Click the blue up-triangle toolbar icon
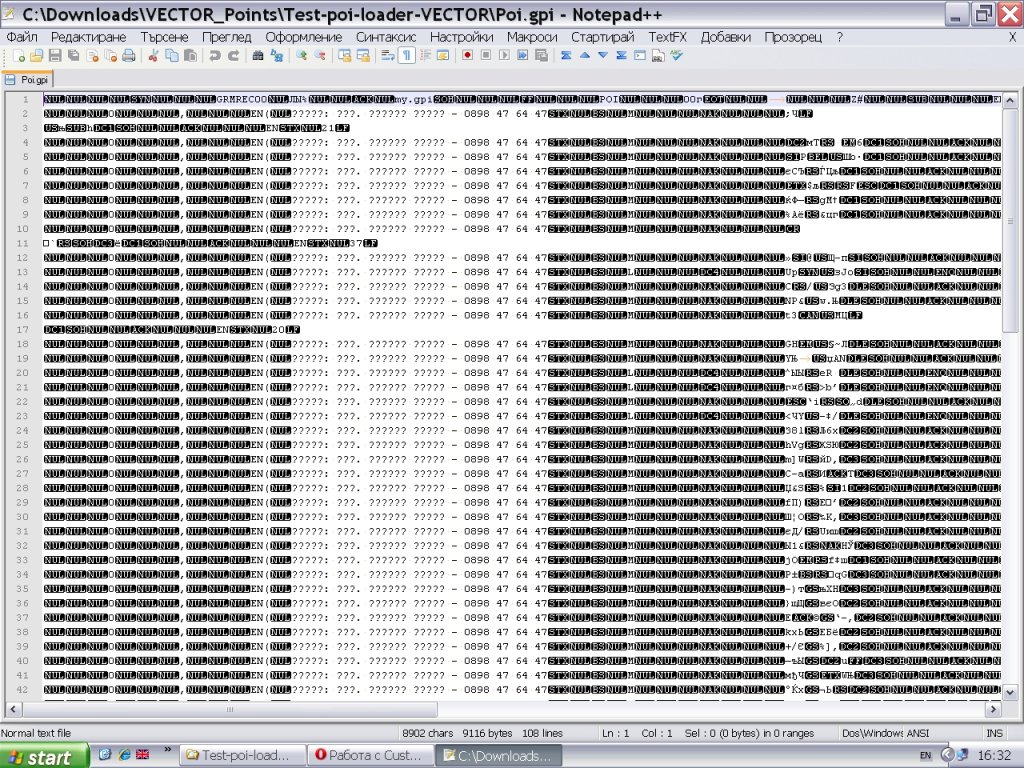 pos(584,56)
